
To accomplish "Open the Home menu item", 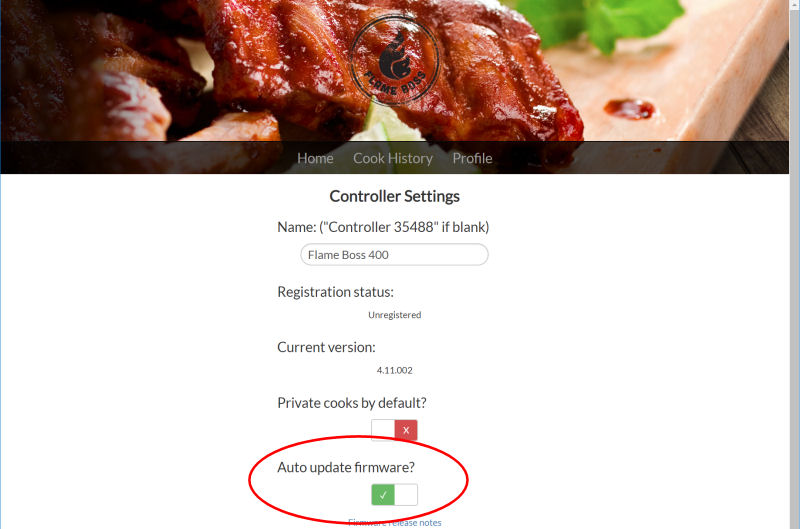I will [x=315, y=158].
